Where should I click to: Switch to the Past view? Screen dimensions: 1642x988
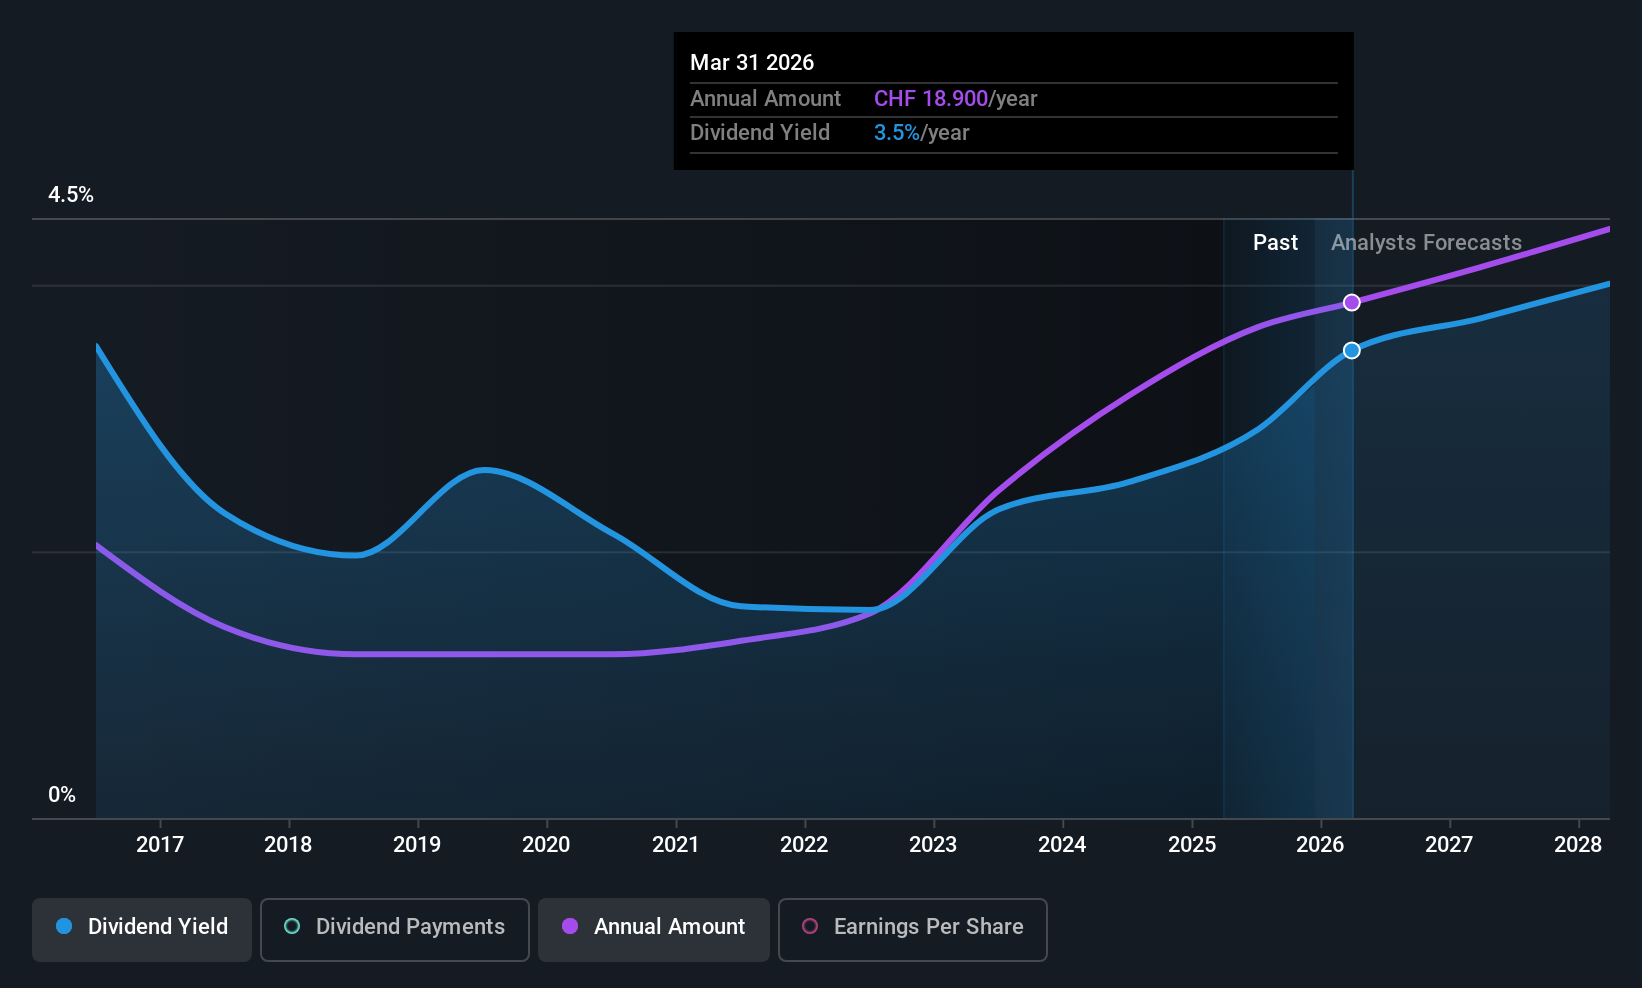pyautogui.click(x=1274, y=242)
